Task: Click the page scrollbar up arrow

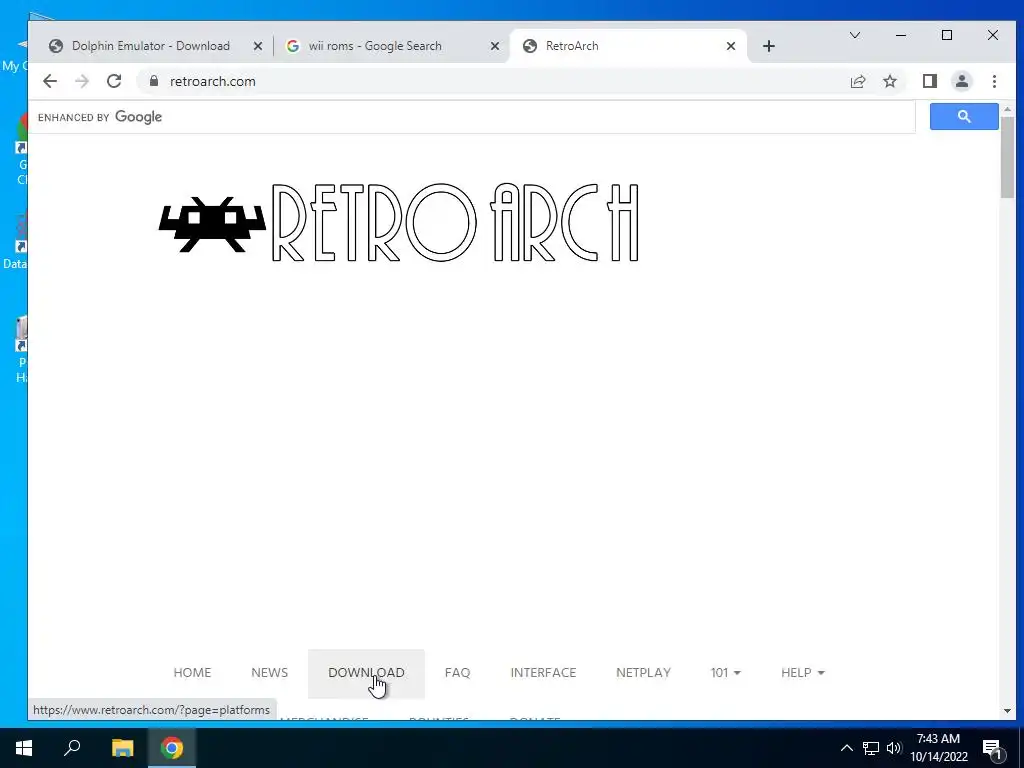Action: tap(1006, 109)
